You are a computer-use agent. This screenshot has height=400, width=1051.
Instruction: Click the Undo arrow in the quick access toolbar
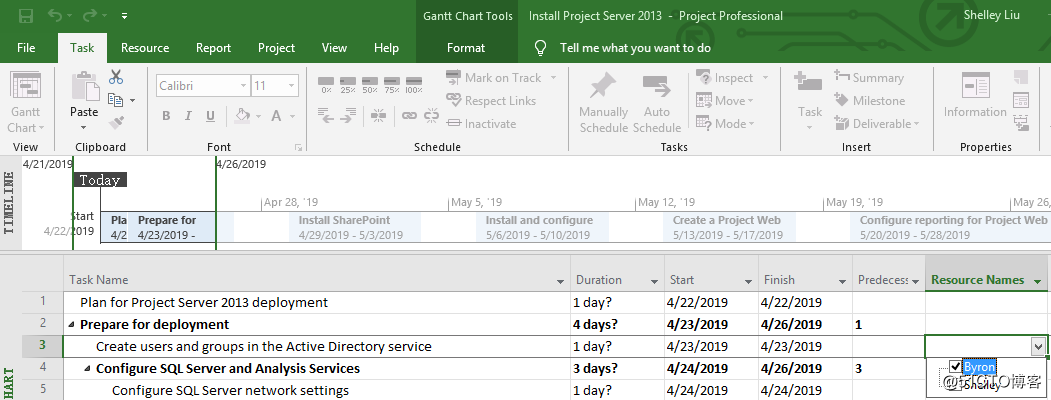(57, 15)
